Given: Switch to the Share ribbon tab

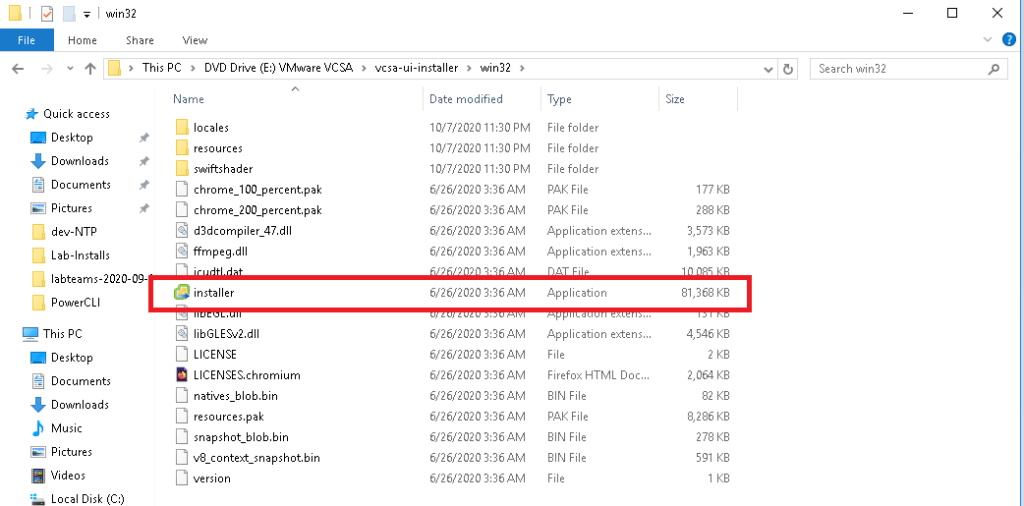Looking at the screenshot, I should [139, 40].
